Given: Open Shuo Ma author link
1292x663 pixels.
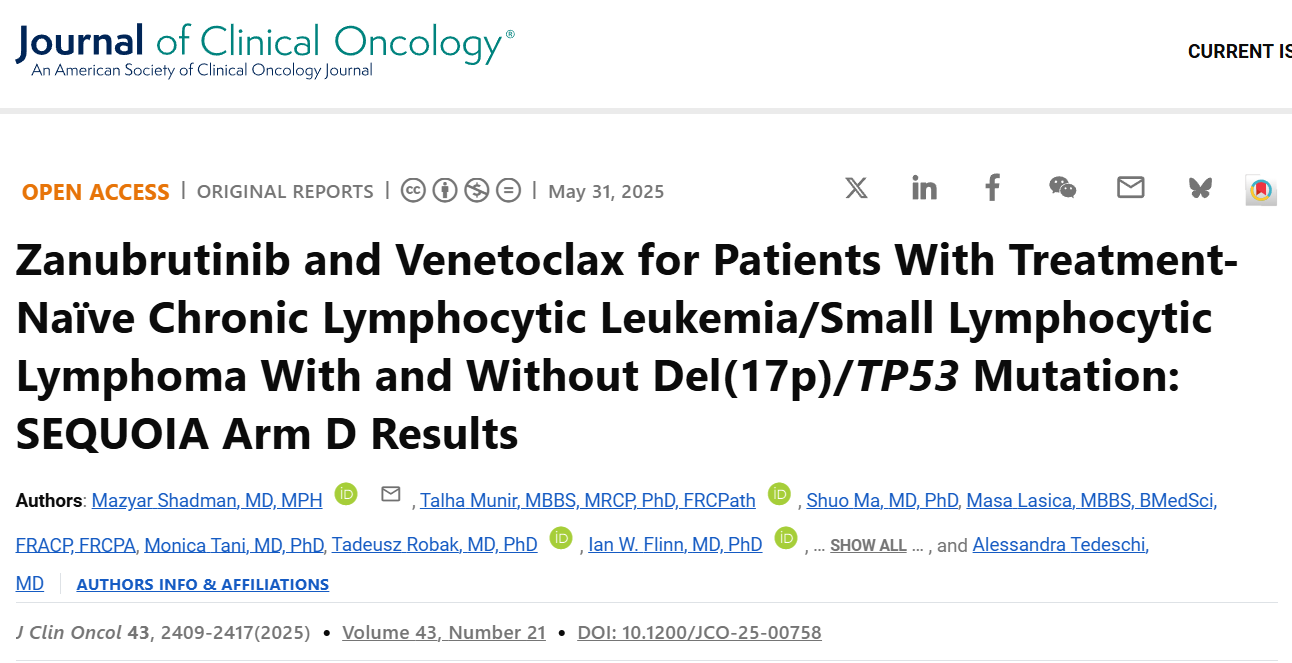Looking at the screenshot, I should [882, 501].
